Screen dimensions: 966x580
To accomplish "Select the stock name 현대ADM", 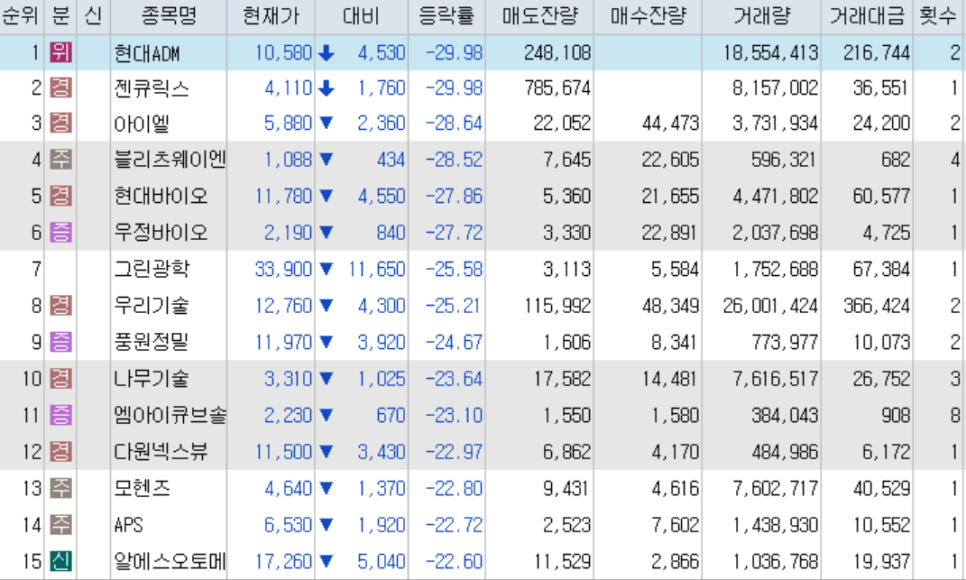I will pos(147,54).
